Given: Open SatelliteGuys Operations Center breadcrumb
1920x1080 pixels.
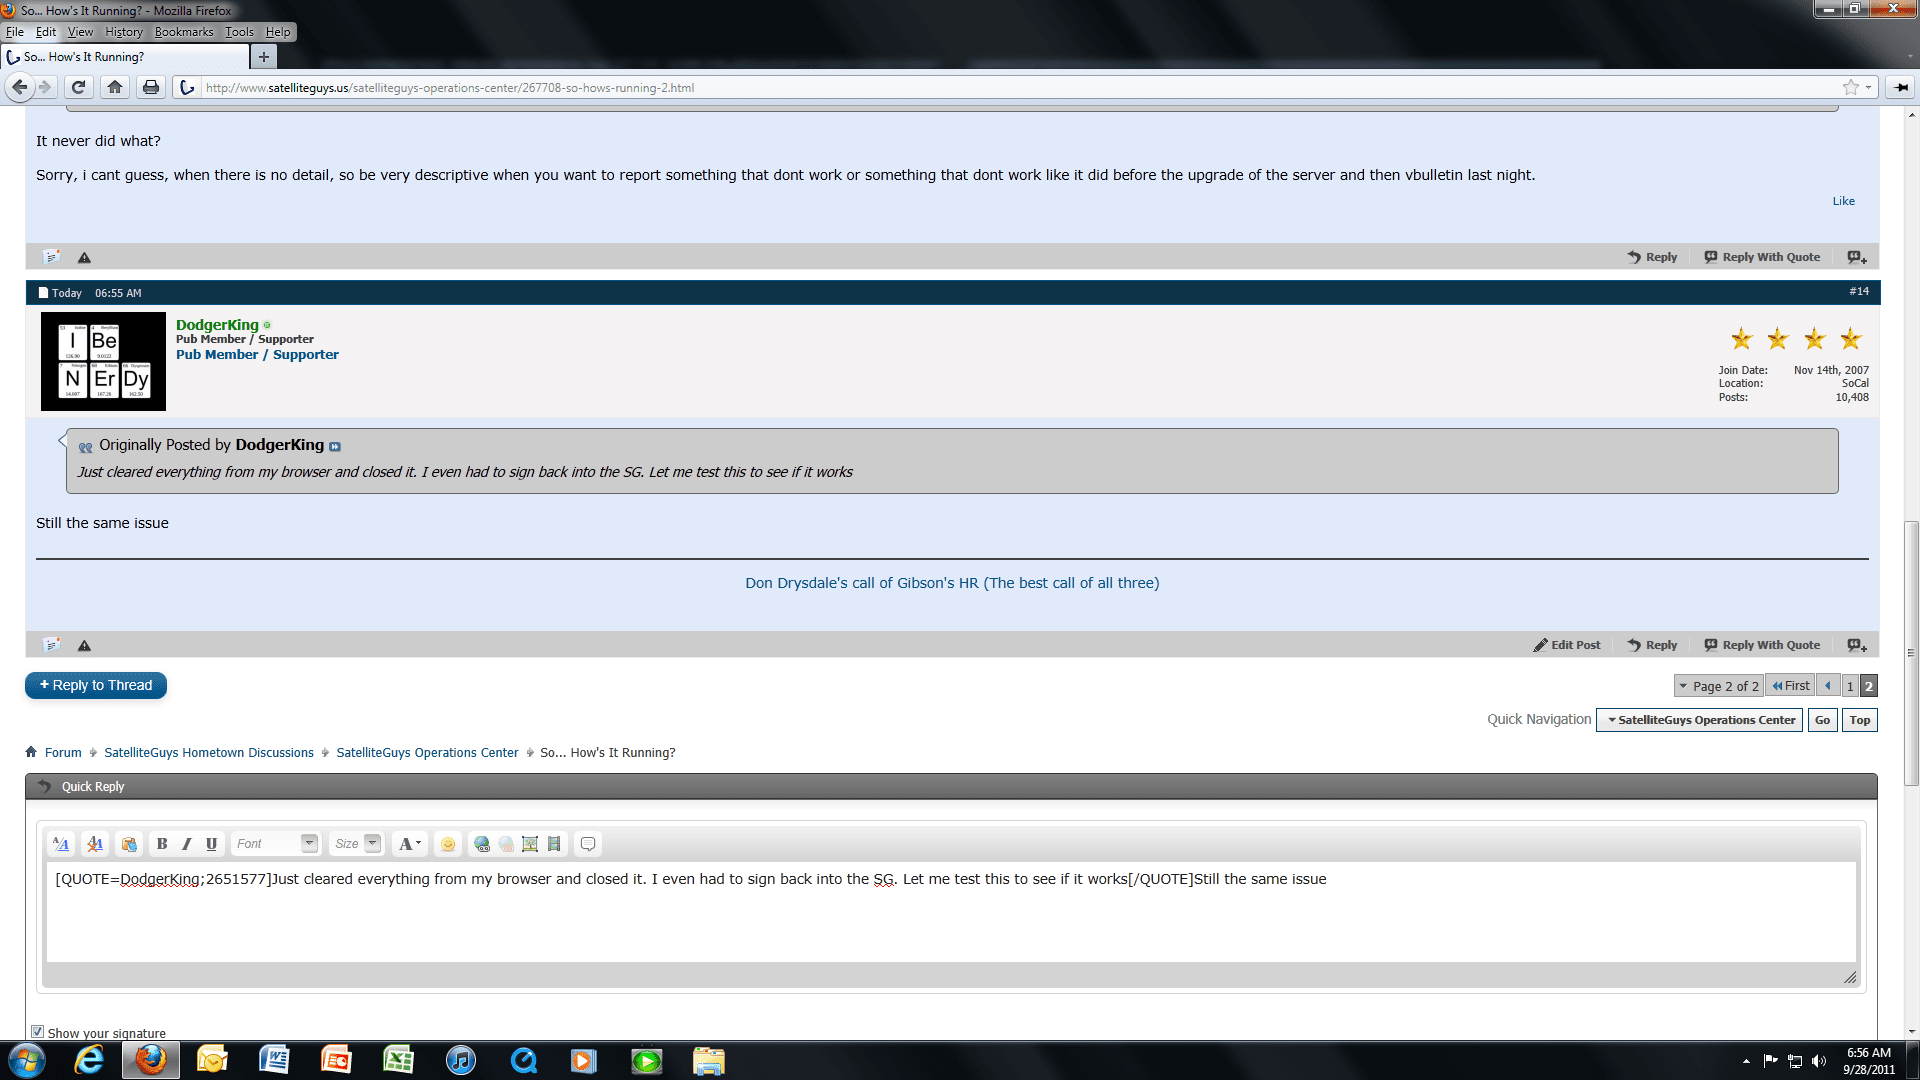Looking at the screenshot, I should (427, 753).
